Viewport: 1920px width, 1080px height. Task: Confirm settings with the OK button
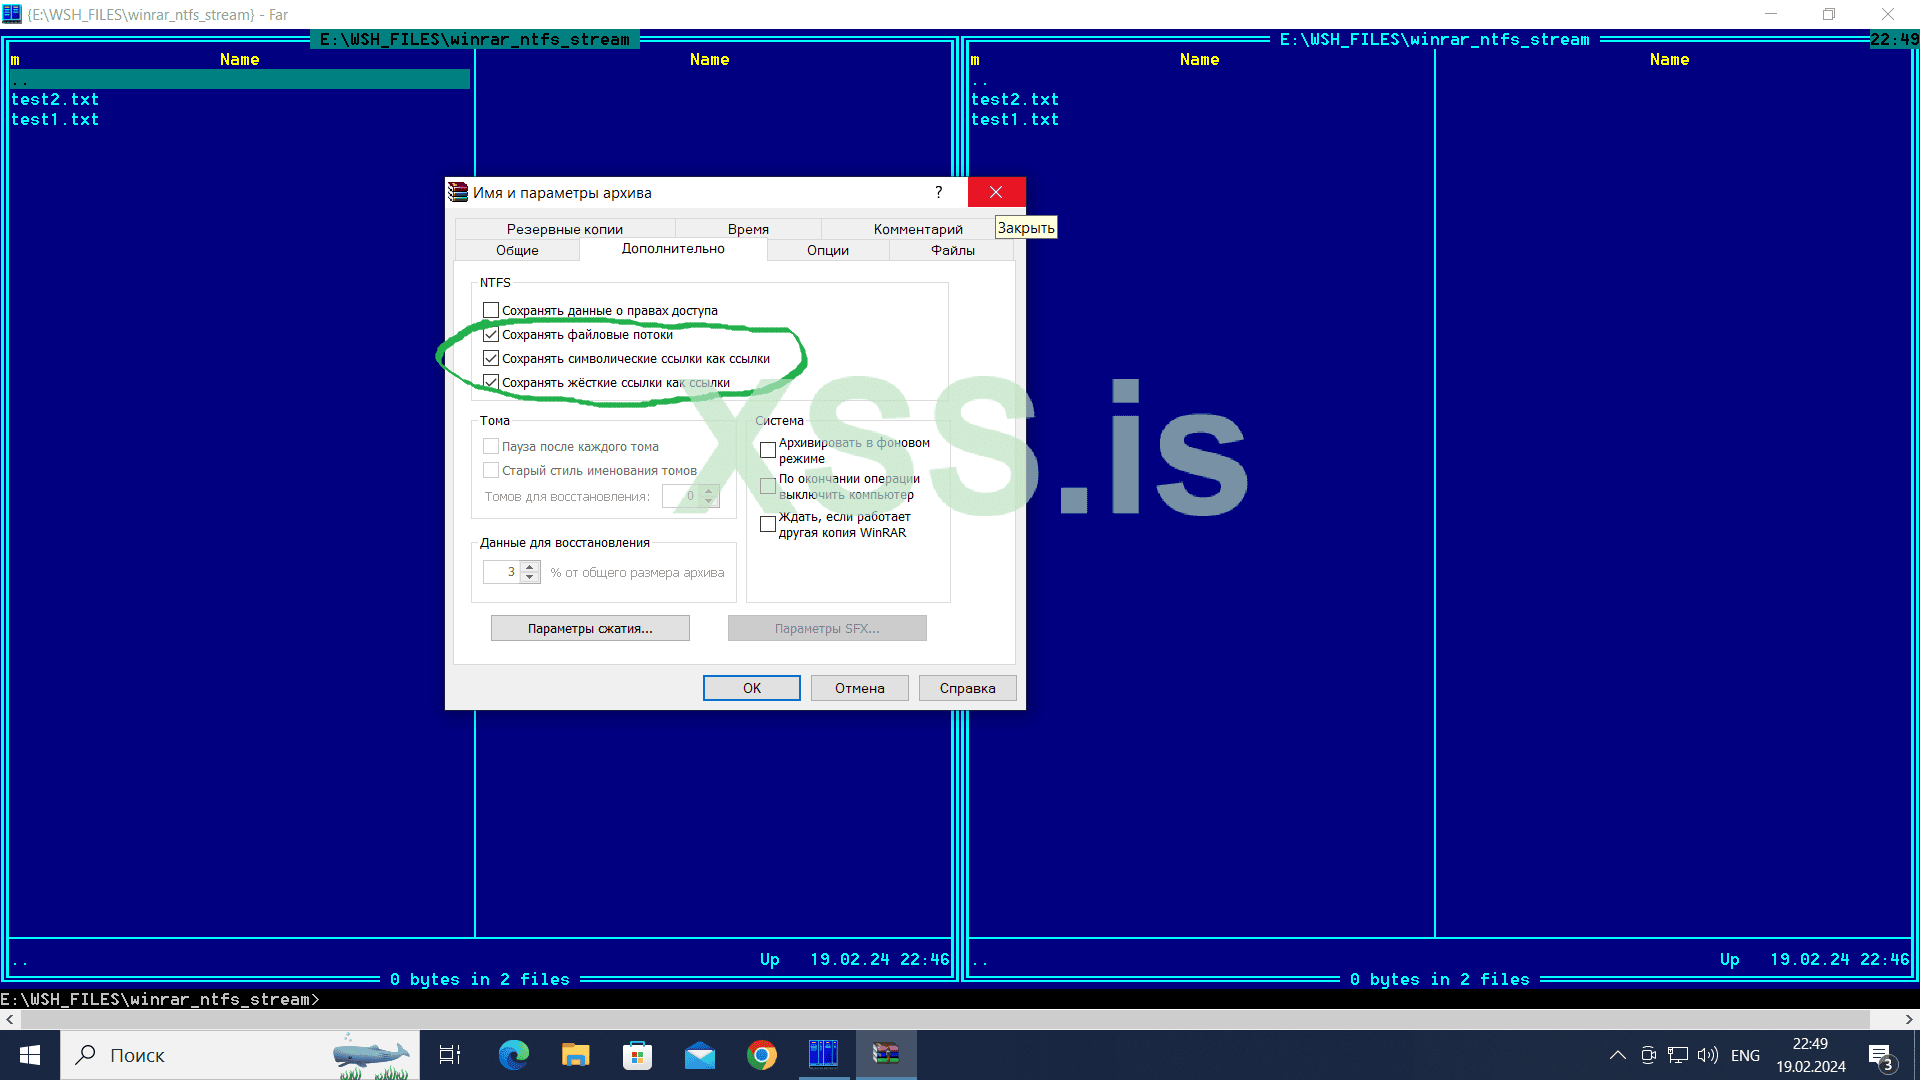point(751,688)
